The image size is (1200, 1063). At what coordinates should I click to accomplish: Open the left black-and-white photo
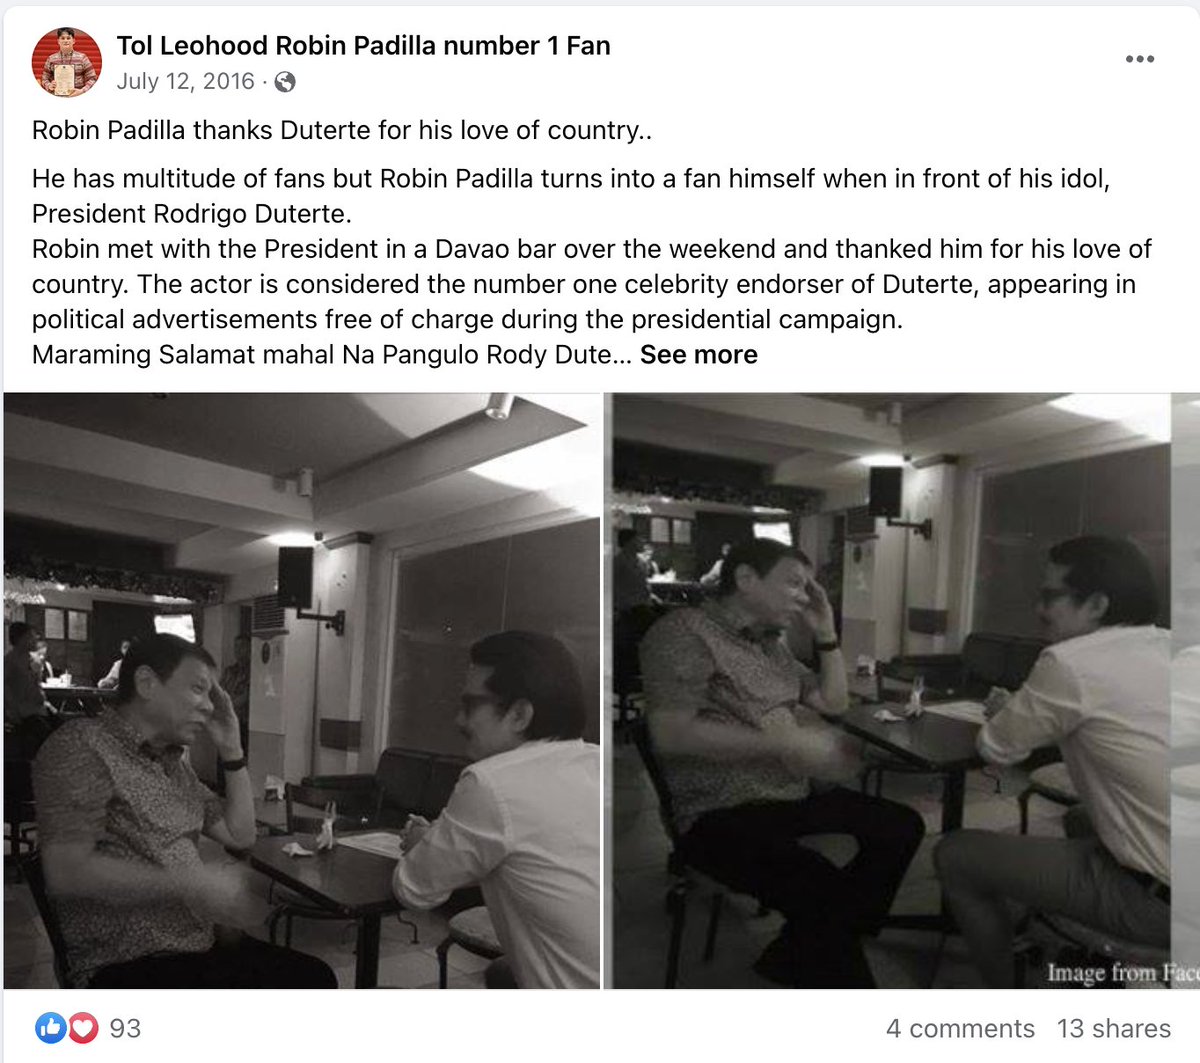point(302,690)
